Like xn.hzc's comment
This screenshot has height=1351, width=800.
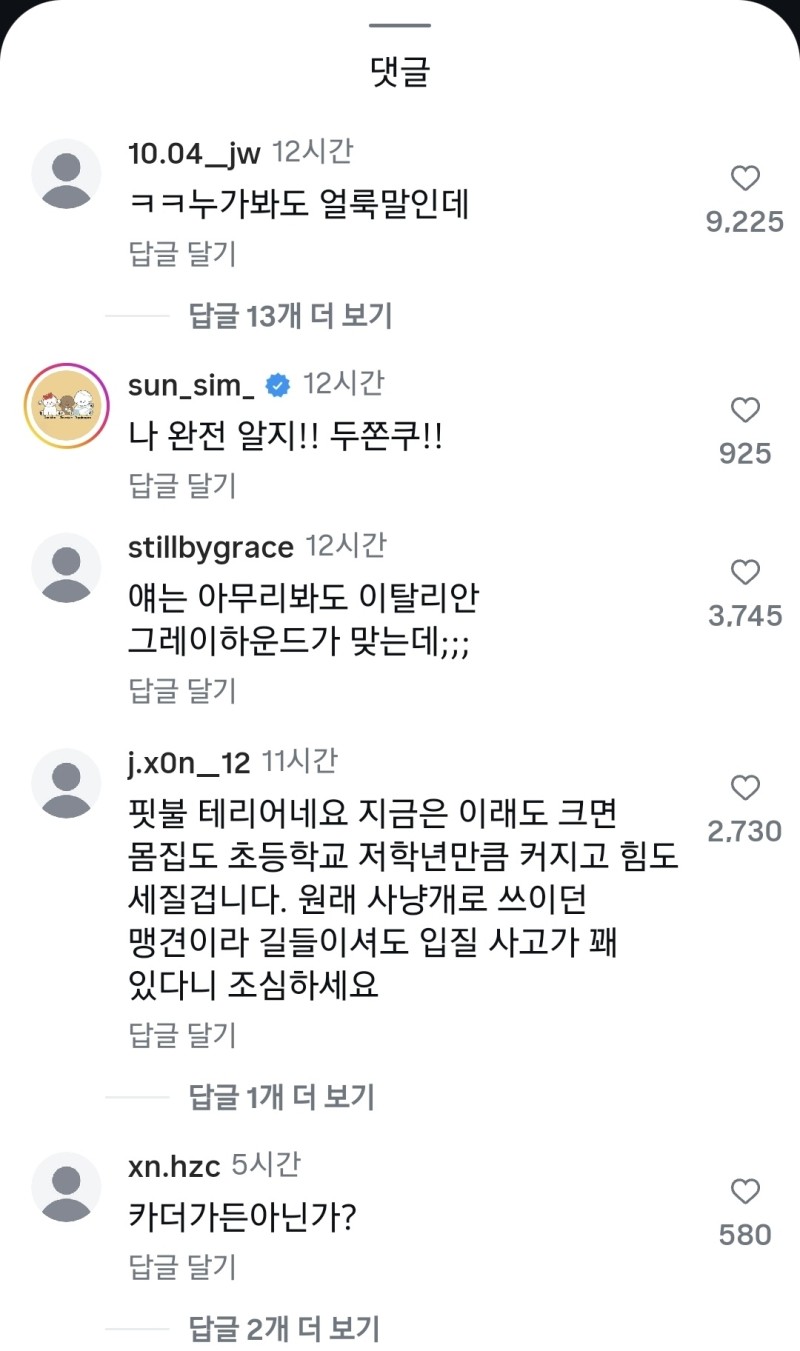(744, 1192)
